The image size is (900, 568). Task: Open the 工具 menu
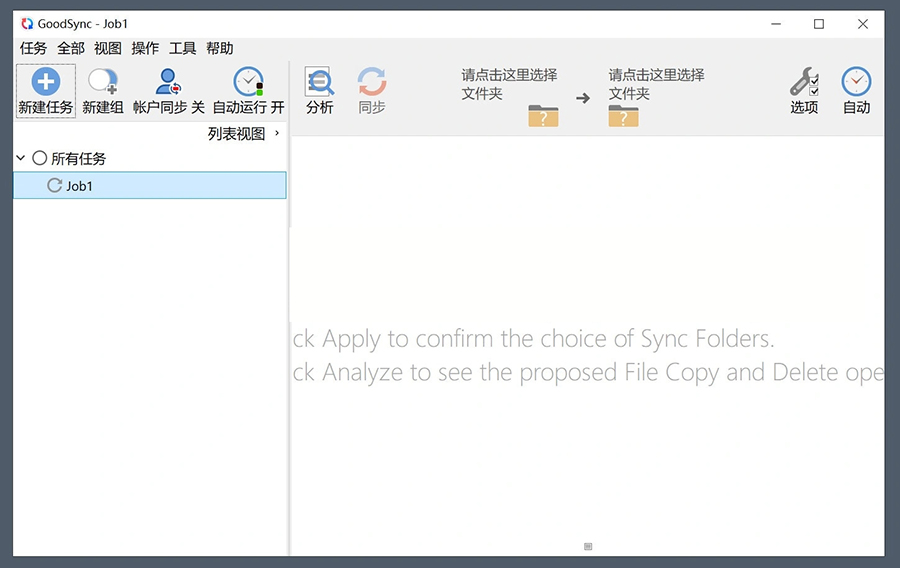[x=182, y=48]
